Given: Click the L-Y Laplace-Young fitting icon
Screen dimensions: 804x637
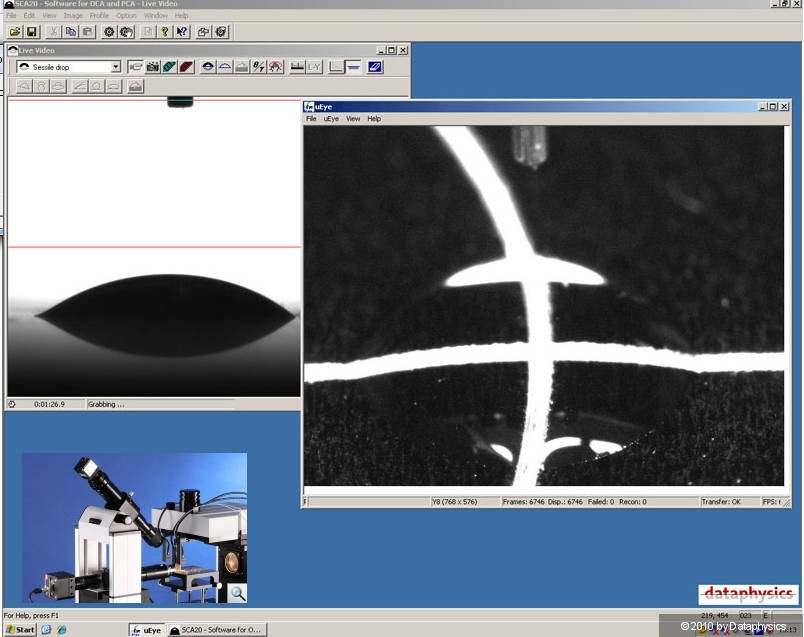Looking at the screenshot, I should (314, 67).
